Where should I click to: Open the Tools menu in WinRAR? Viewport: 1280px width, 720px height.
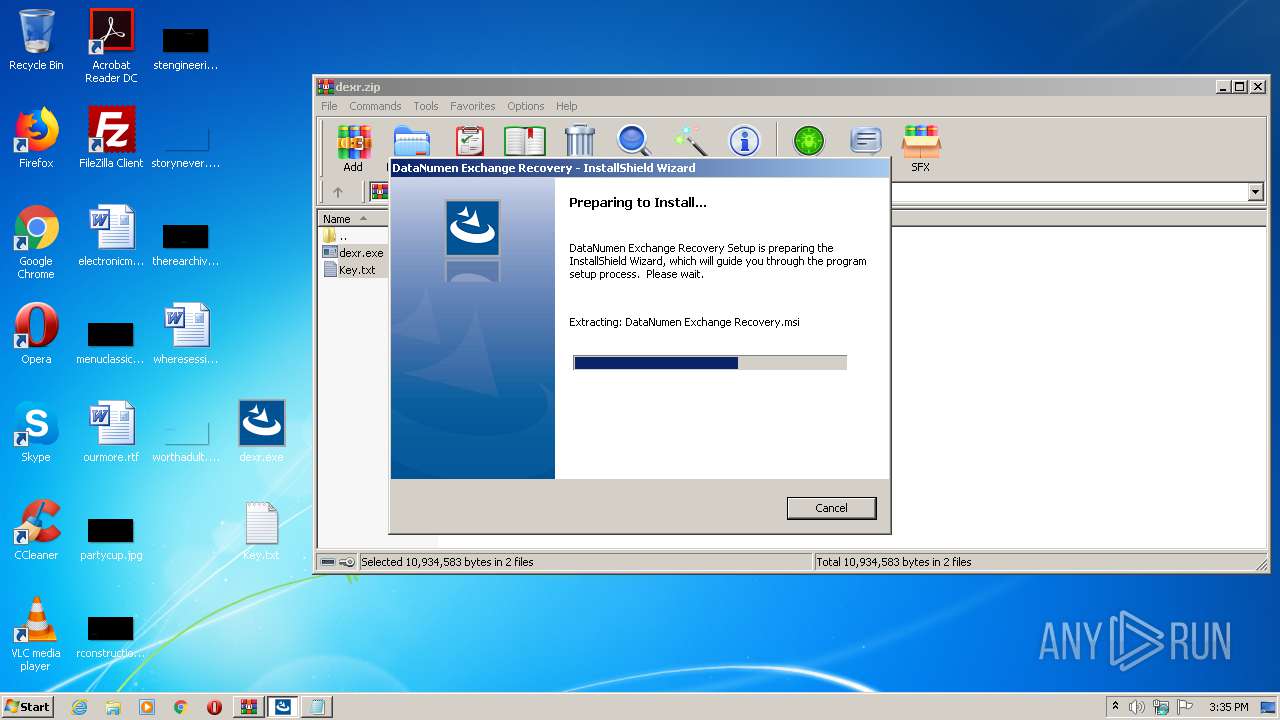pyautogui.click(x=426, y=106)
